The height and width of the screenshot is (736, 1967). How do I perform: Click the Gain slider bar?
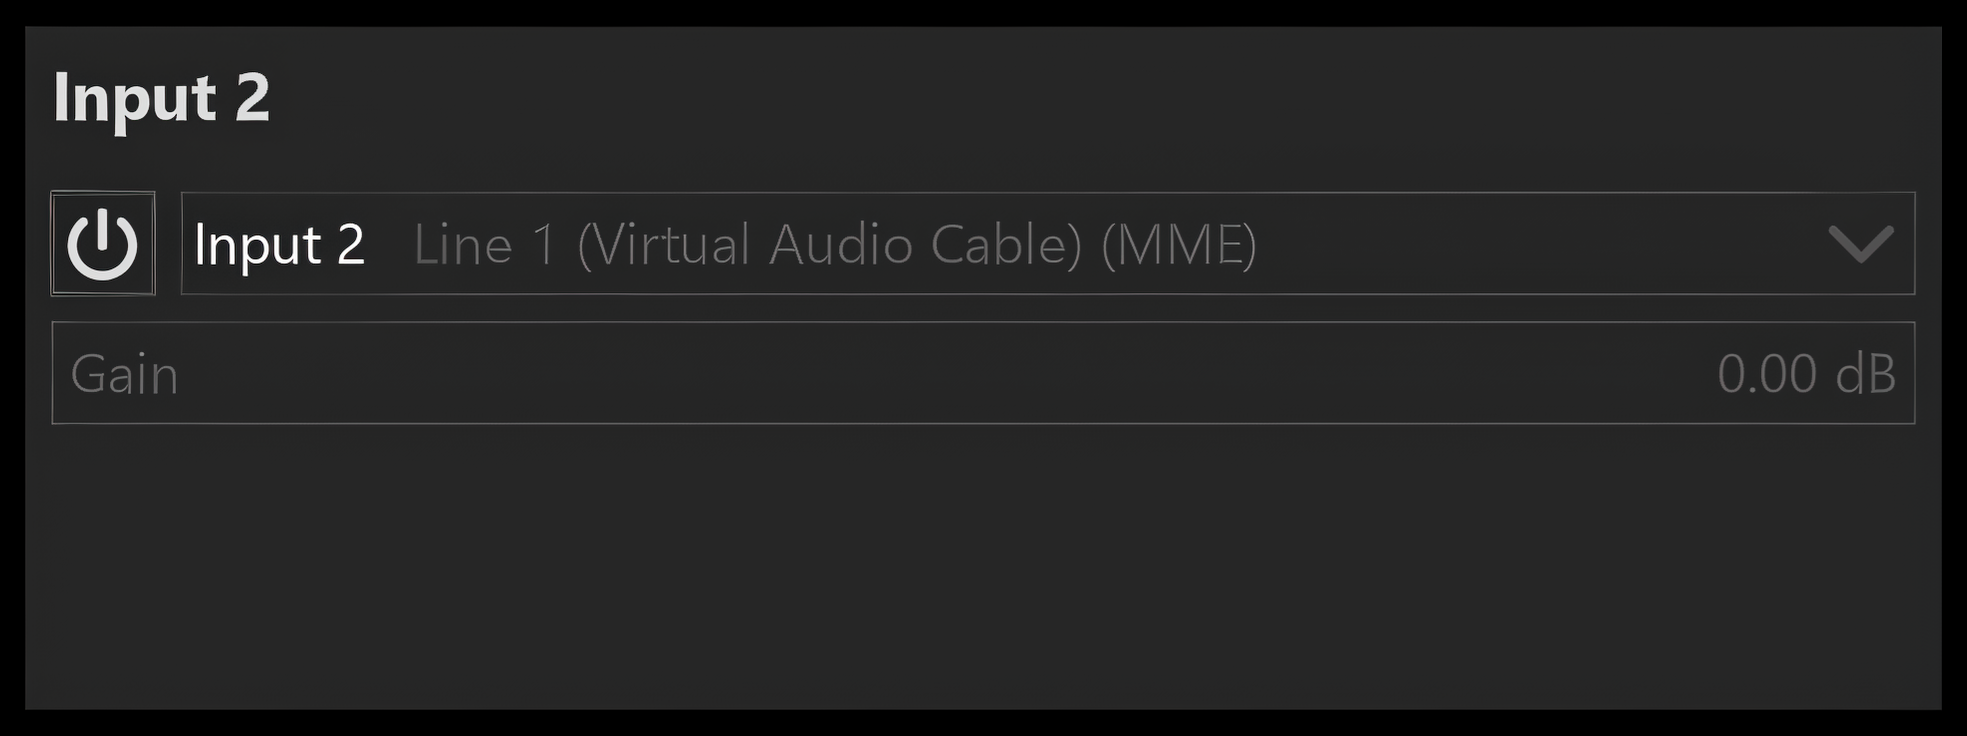coord(983,373)
